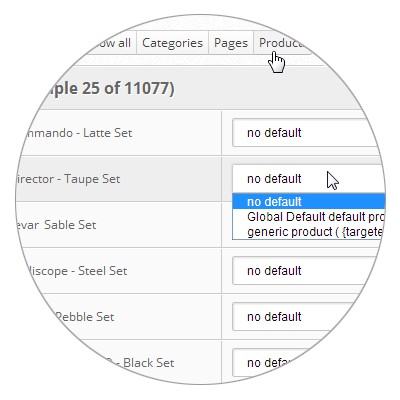The image size is (400, 400).
Task: Select the Sable Set product name
Action: [56, 225]
